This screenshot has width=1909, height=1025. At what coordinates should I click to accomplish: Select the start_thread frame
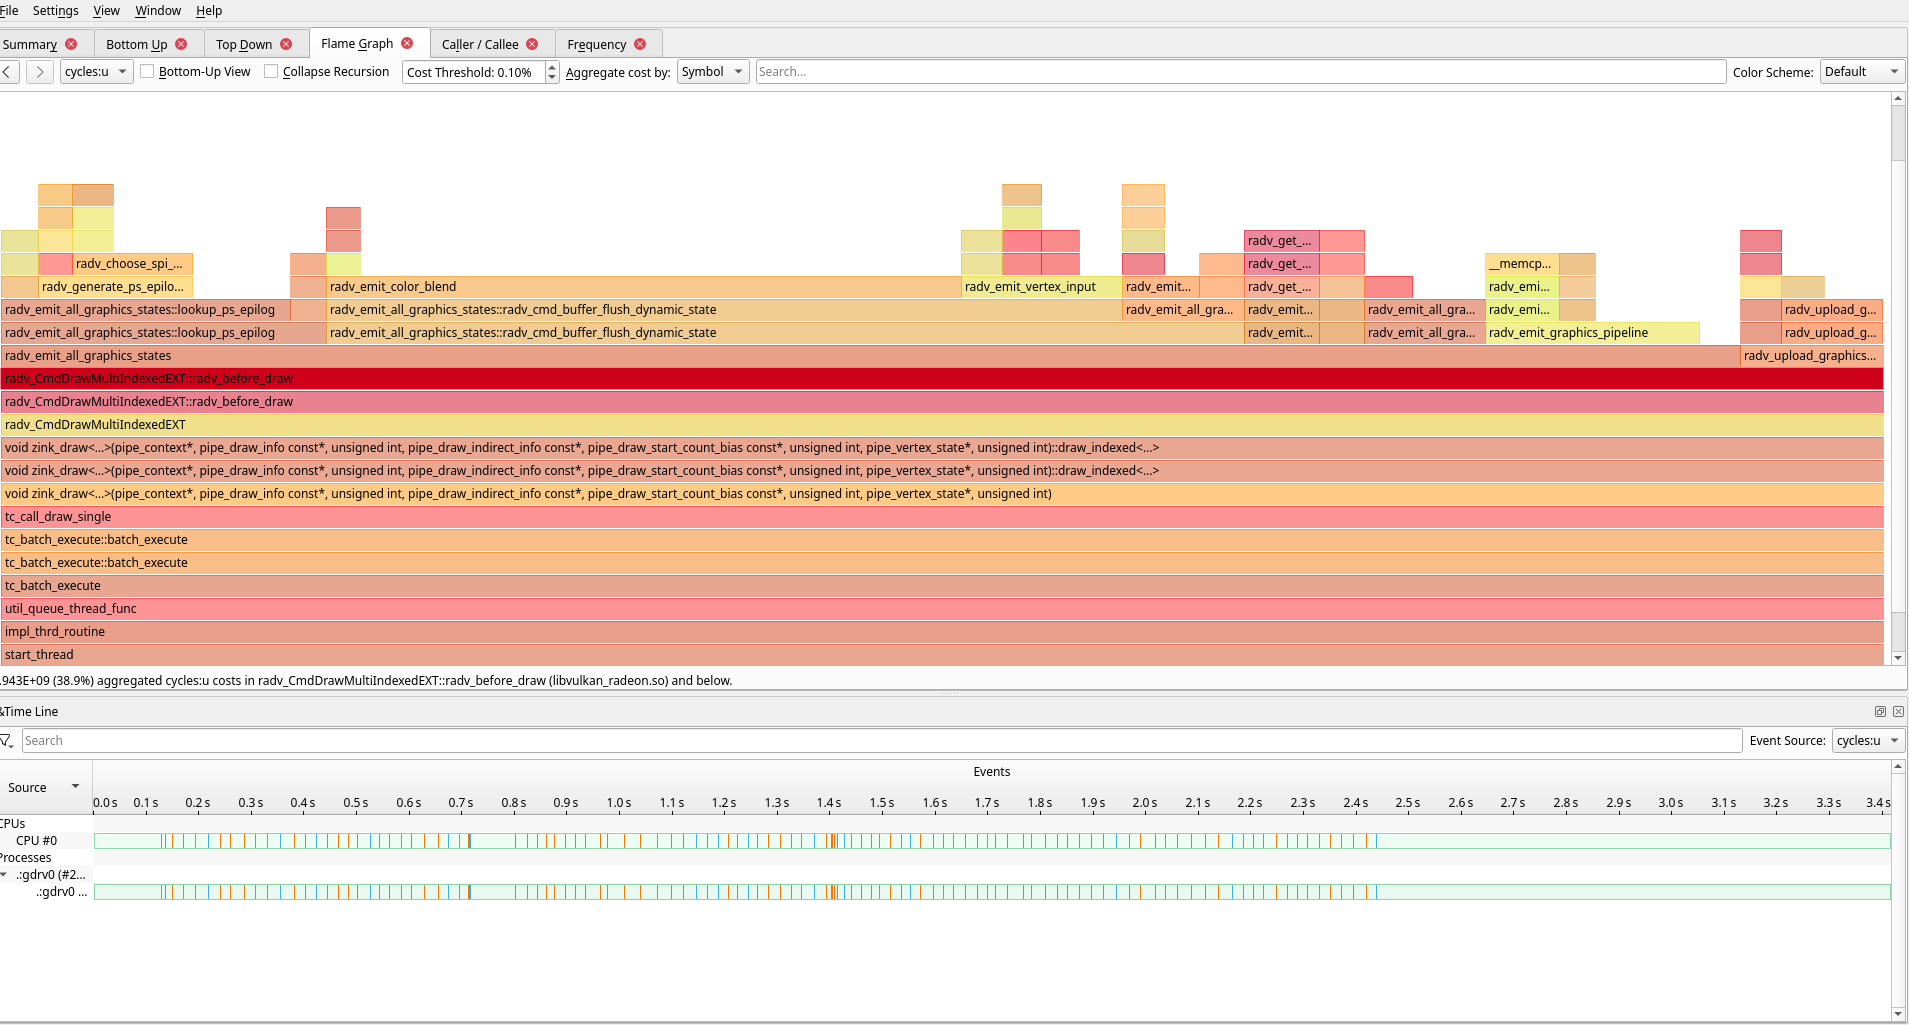(x=942, y=655)
